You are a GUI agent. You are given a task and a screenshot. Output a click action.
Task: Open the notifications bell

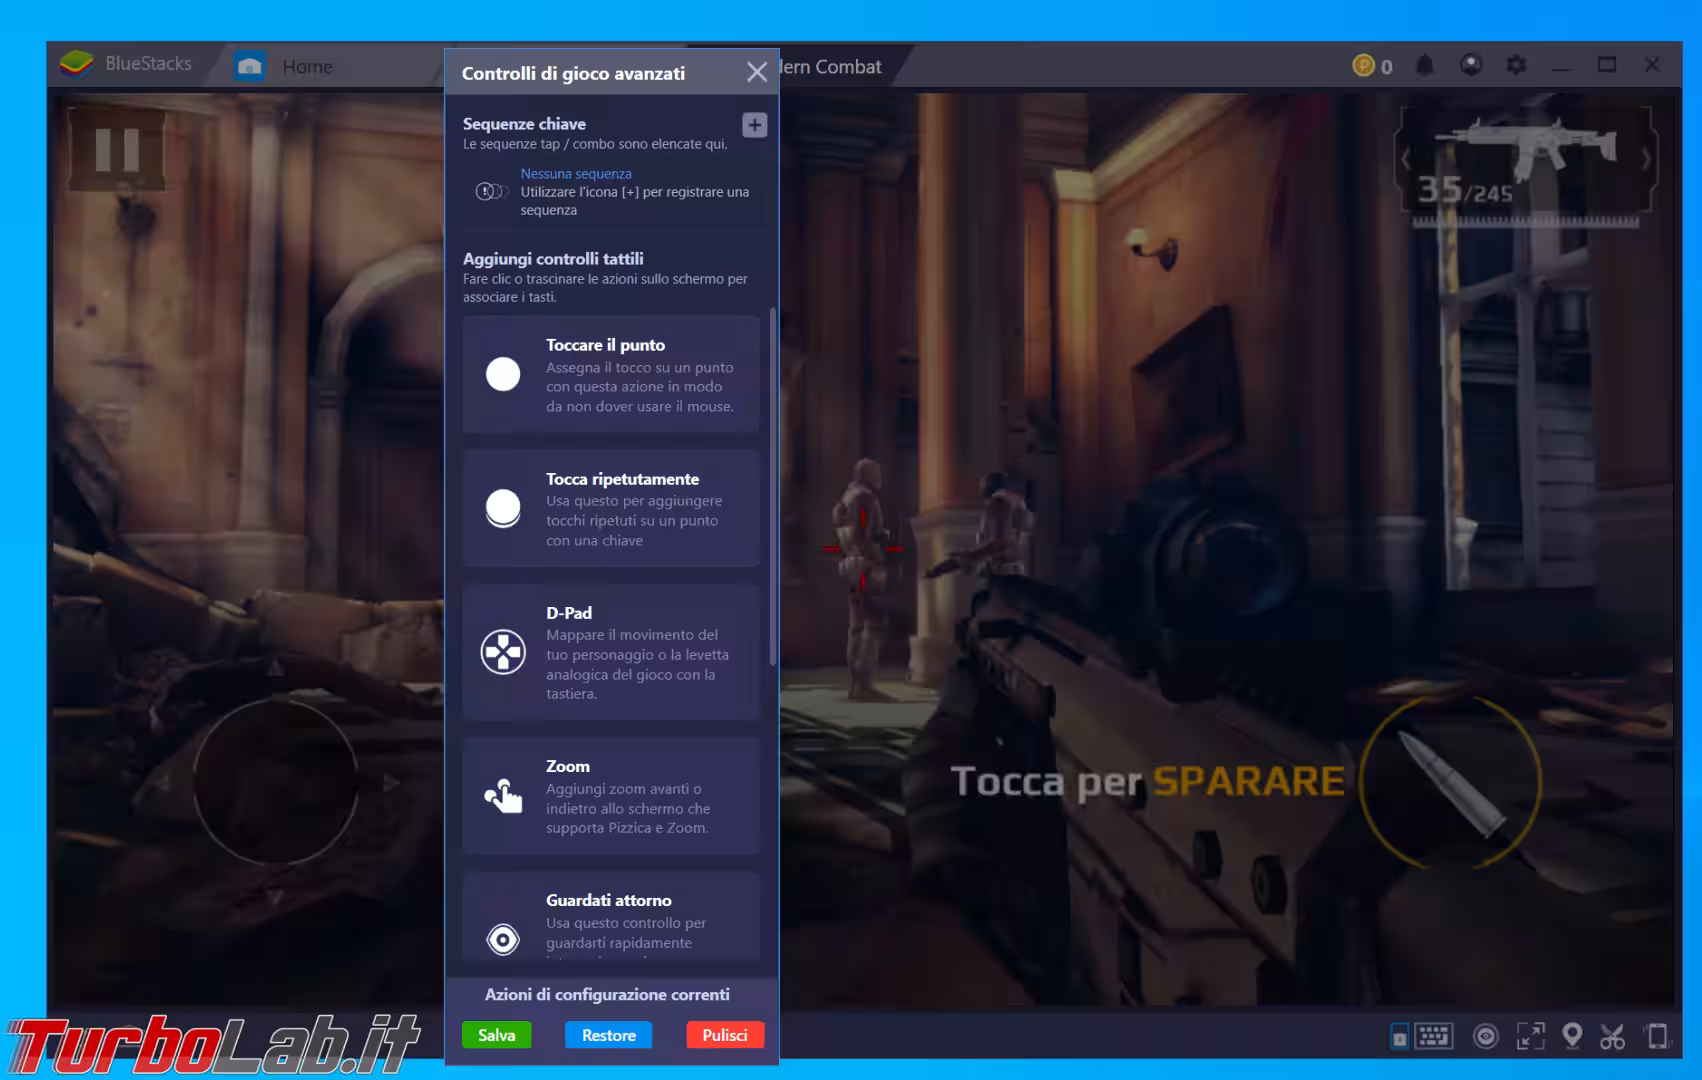pos(1424,66)
